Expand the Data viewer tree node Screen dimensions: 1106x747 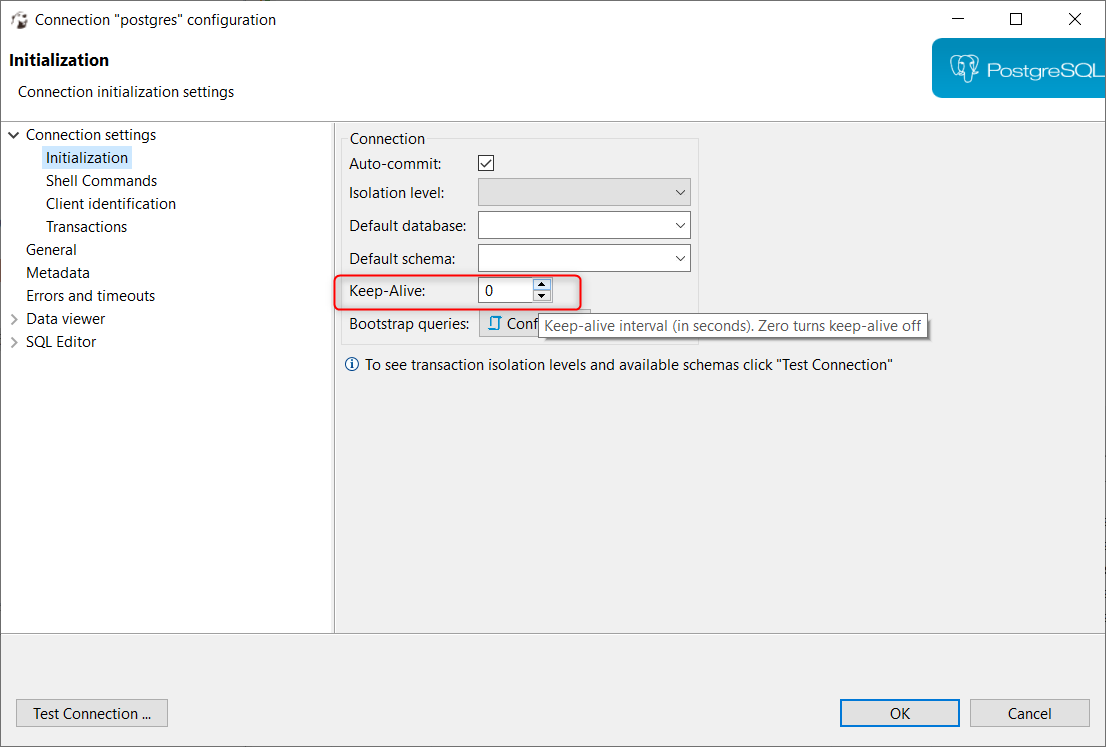(x=14, y=319)
